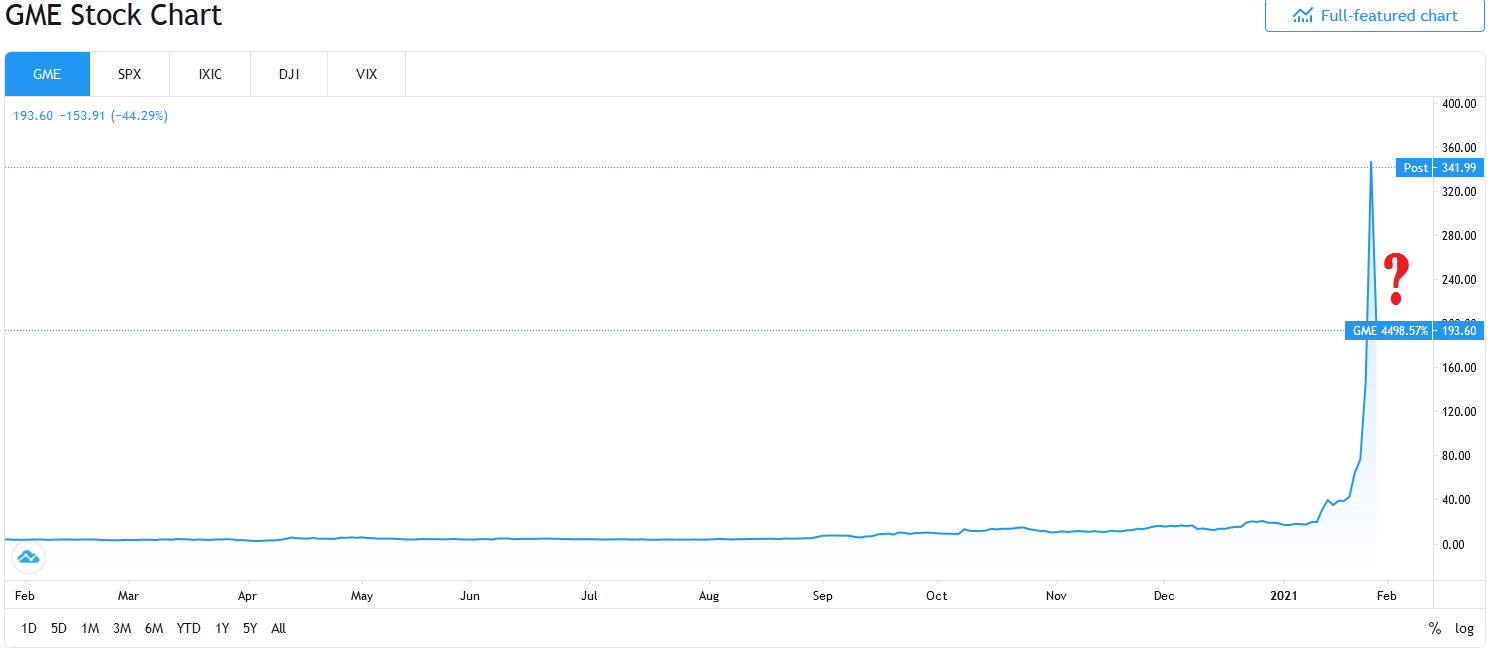Toggle percent scale mode
This screenshot has width=1492, height=648.
pyautogui.click(x=1435, y=629)
